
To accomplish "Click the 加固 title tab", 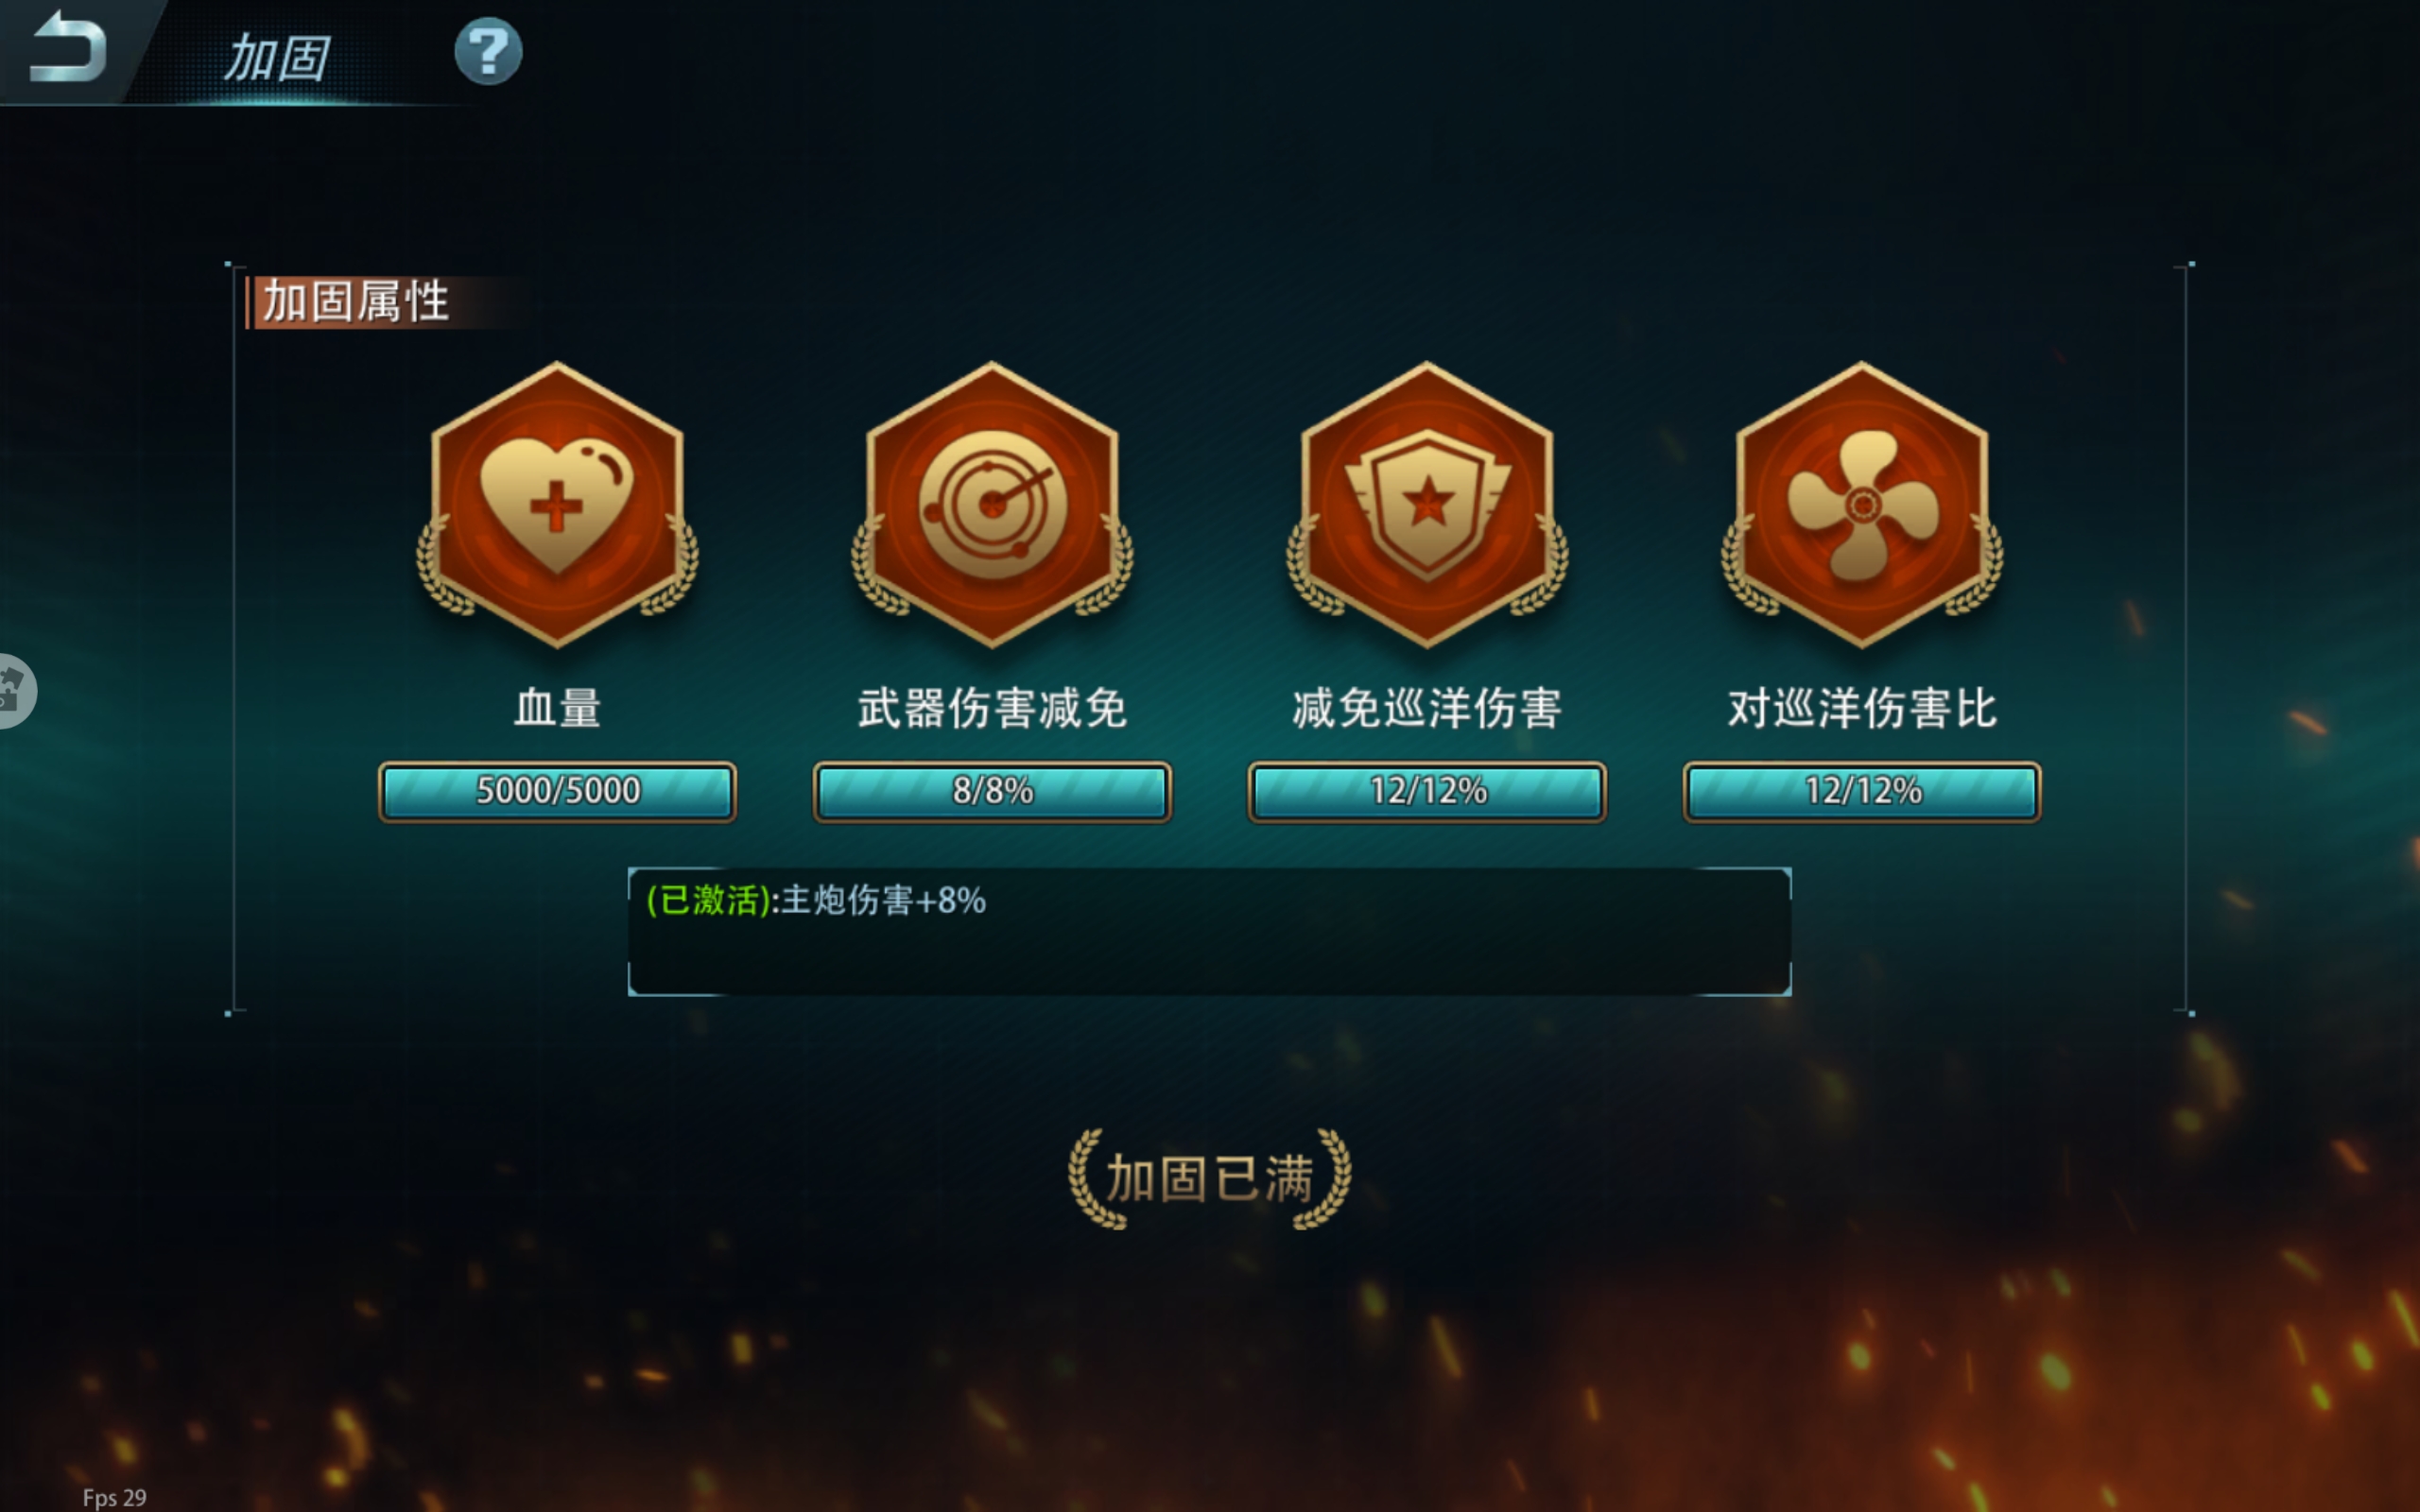I will [x=276, y=57].
